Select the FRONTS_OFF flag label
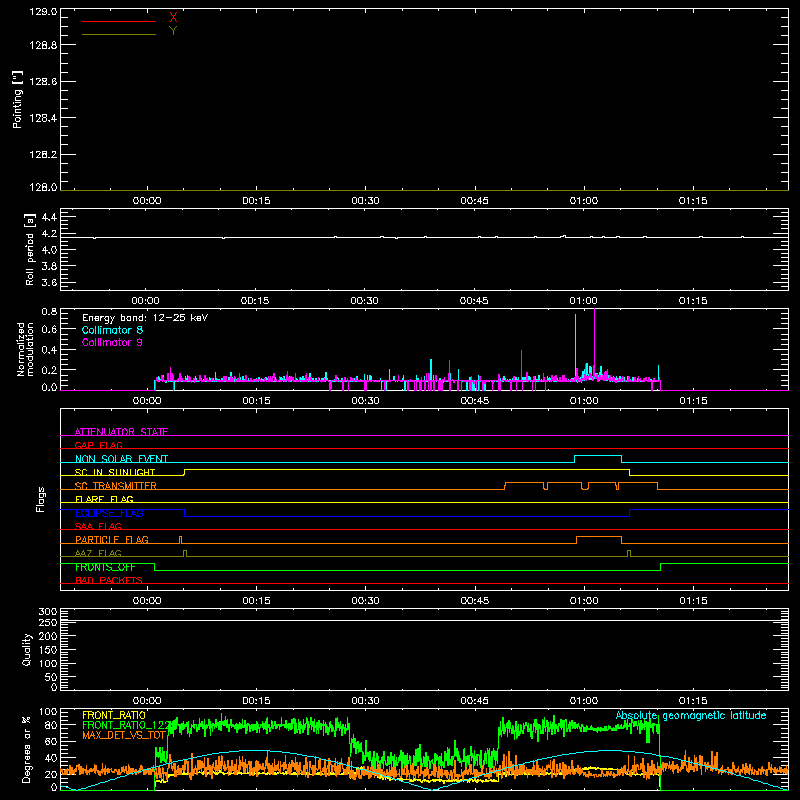 pos(105,567)
